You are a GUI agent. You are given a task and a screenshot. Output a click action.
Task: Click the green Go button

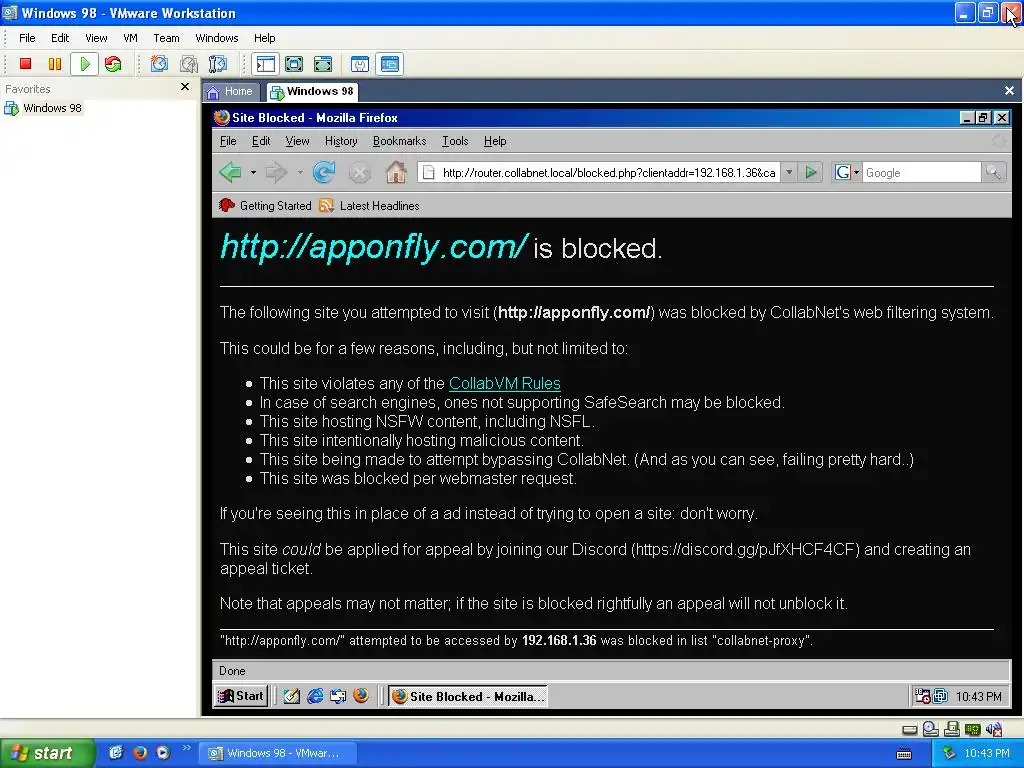pyautogui.click(x=810, y=172)
